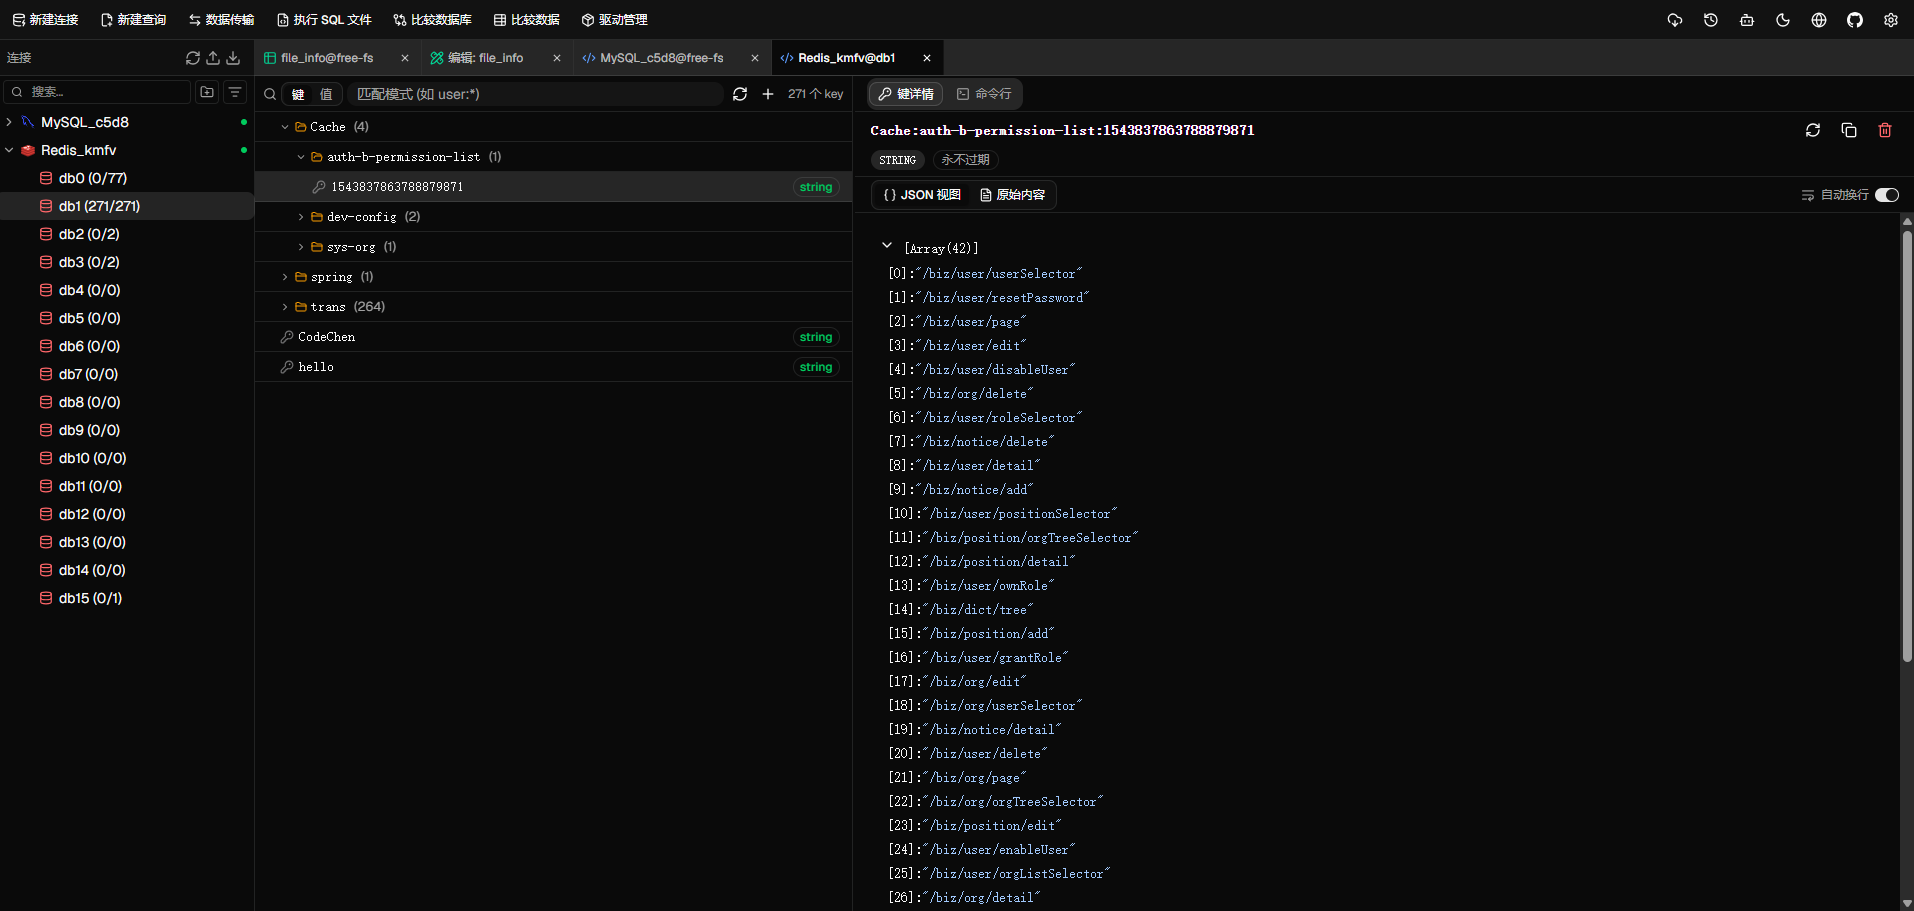This screenshot has height=911, width=1914.
Task: Add a new Redis key plus icon
Action: click(768, 94)
